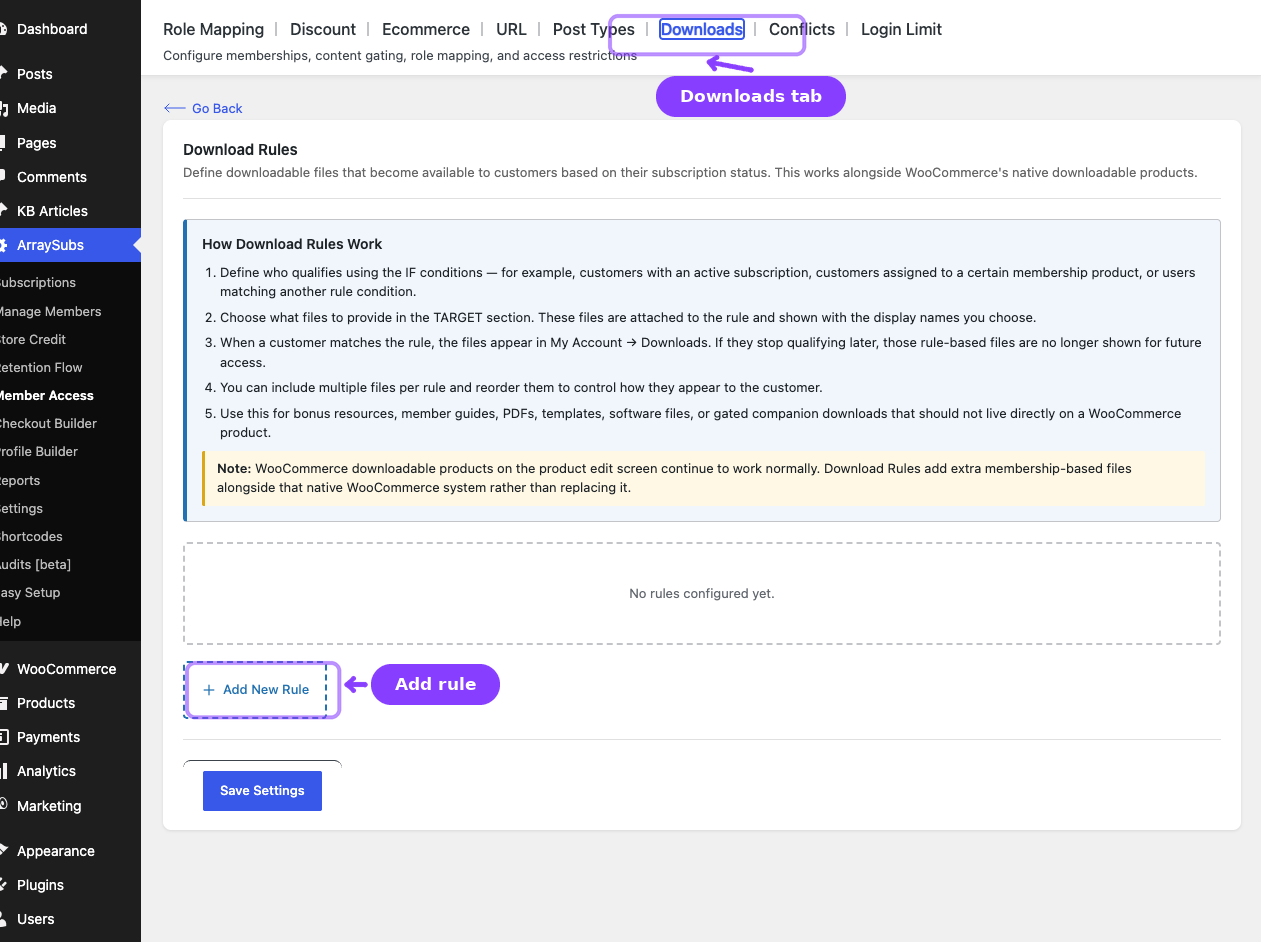The width and height of the screenshot is (1261, 942).
Task: Open the Manage Members submenu item
Action: coord(50,311)
